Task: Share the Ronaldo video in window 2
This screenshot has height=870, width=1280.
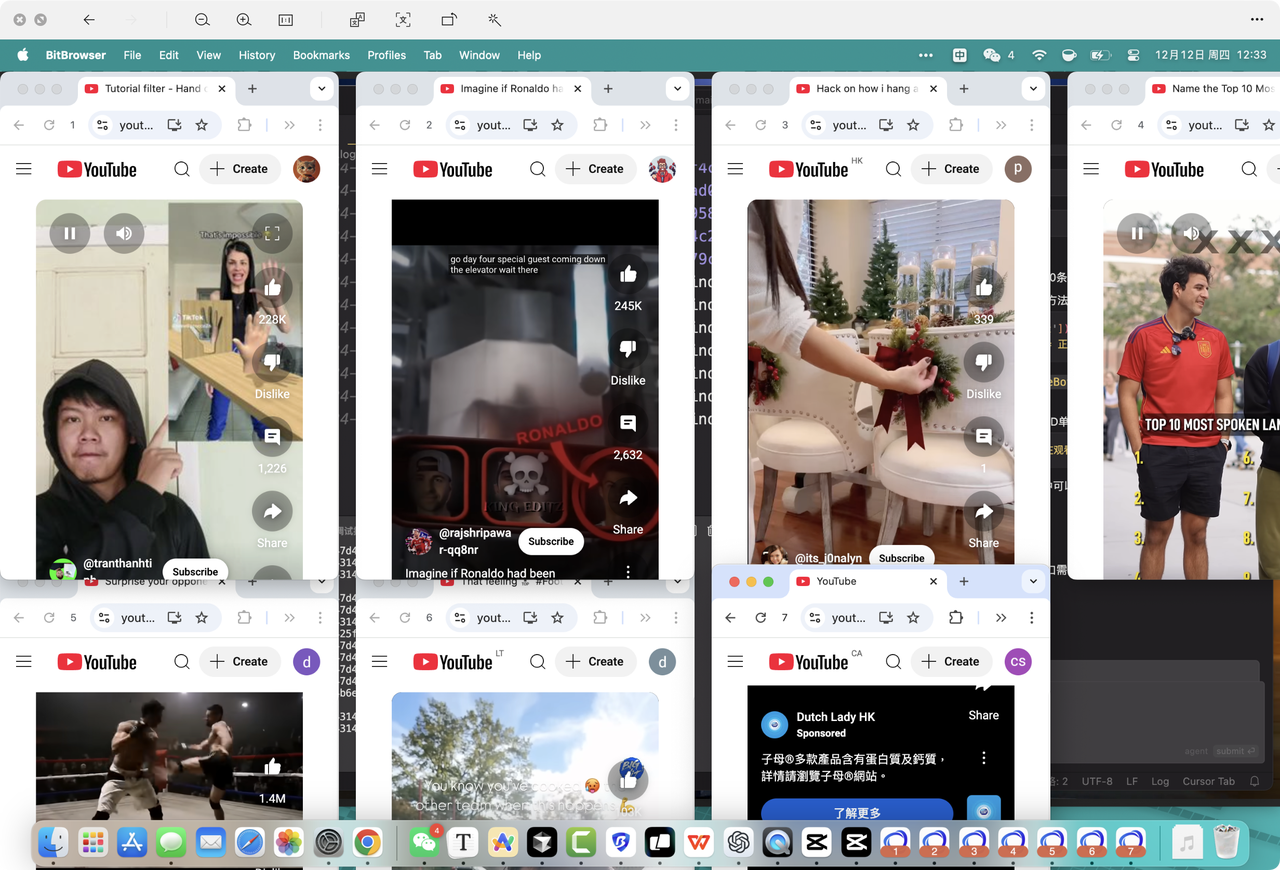Action: 628,498
